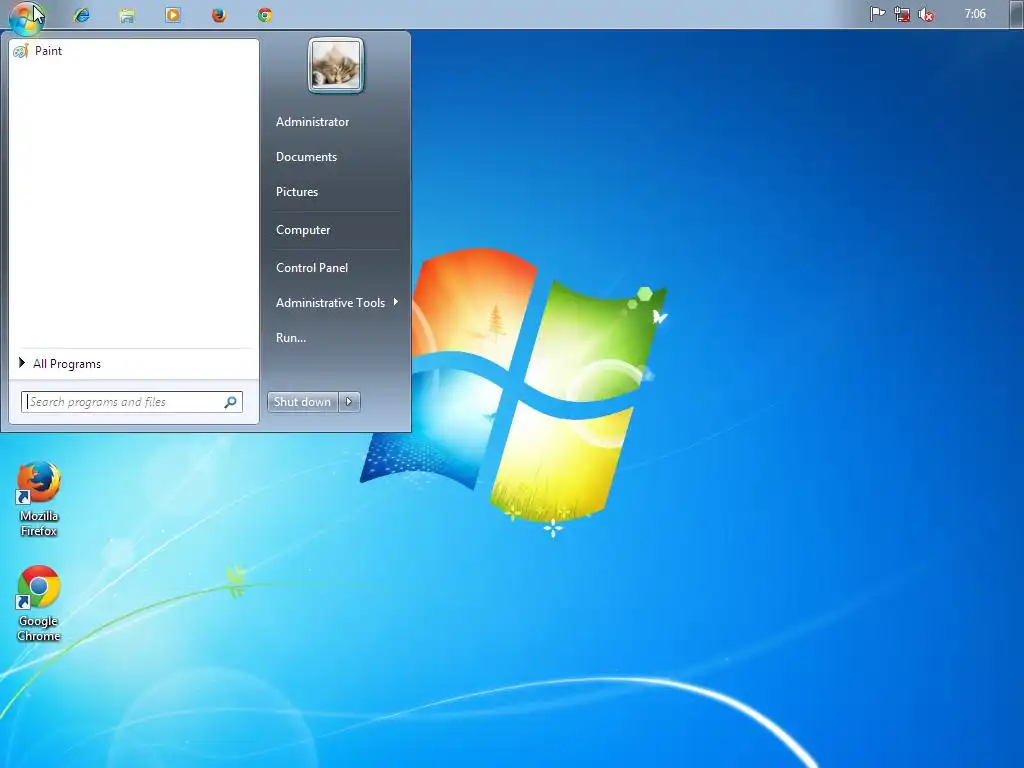Click the network status tray icon

pos(902,14)
